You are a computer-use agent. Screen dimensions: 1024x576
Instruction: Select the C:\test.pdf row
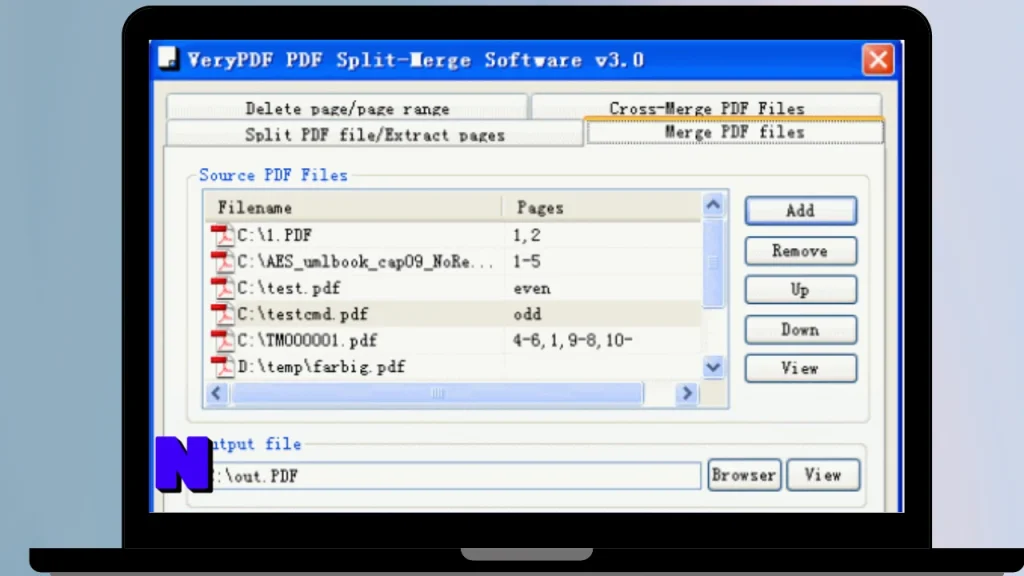(453, 288)
